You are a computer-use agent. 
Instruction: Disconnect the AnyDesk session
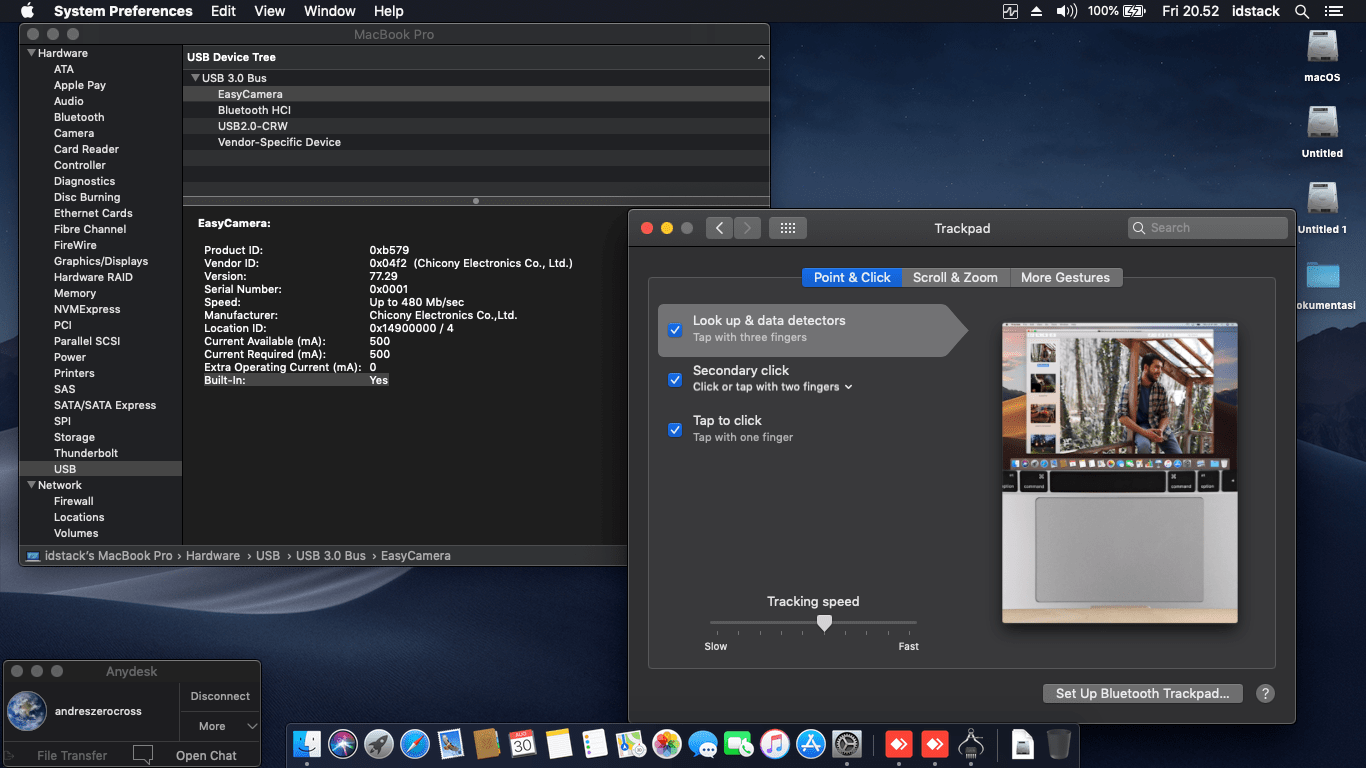(x=220, y=696)
